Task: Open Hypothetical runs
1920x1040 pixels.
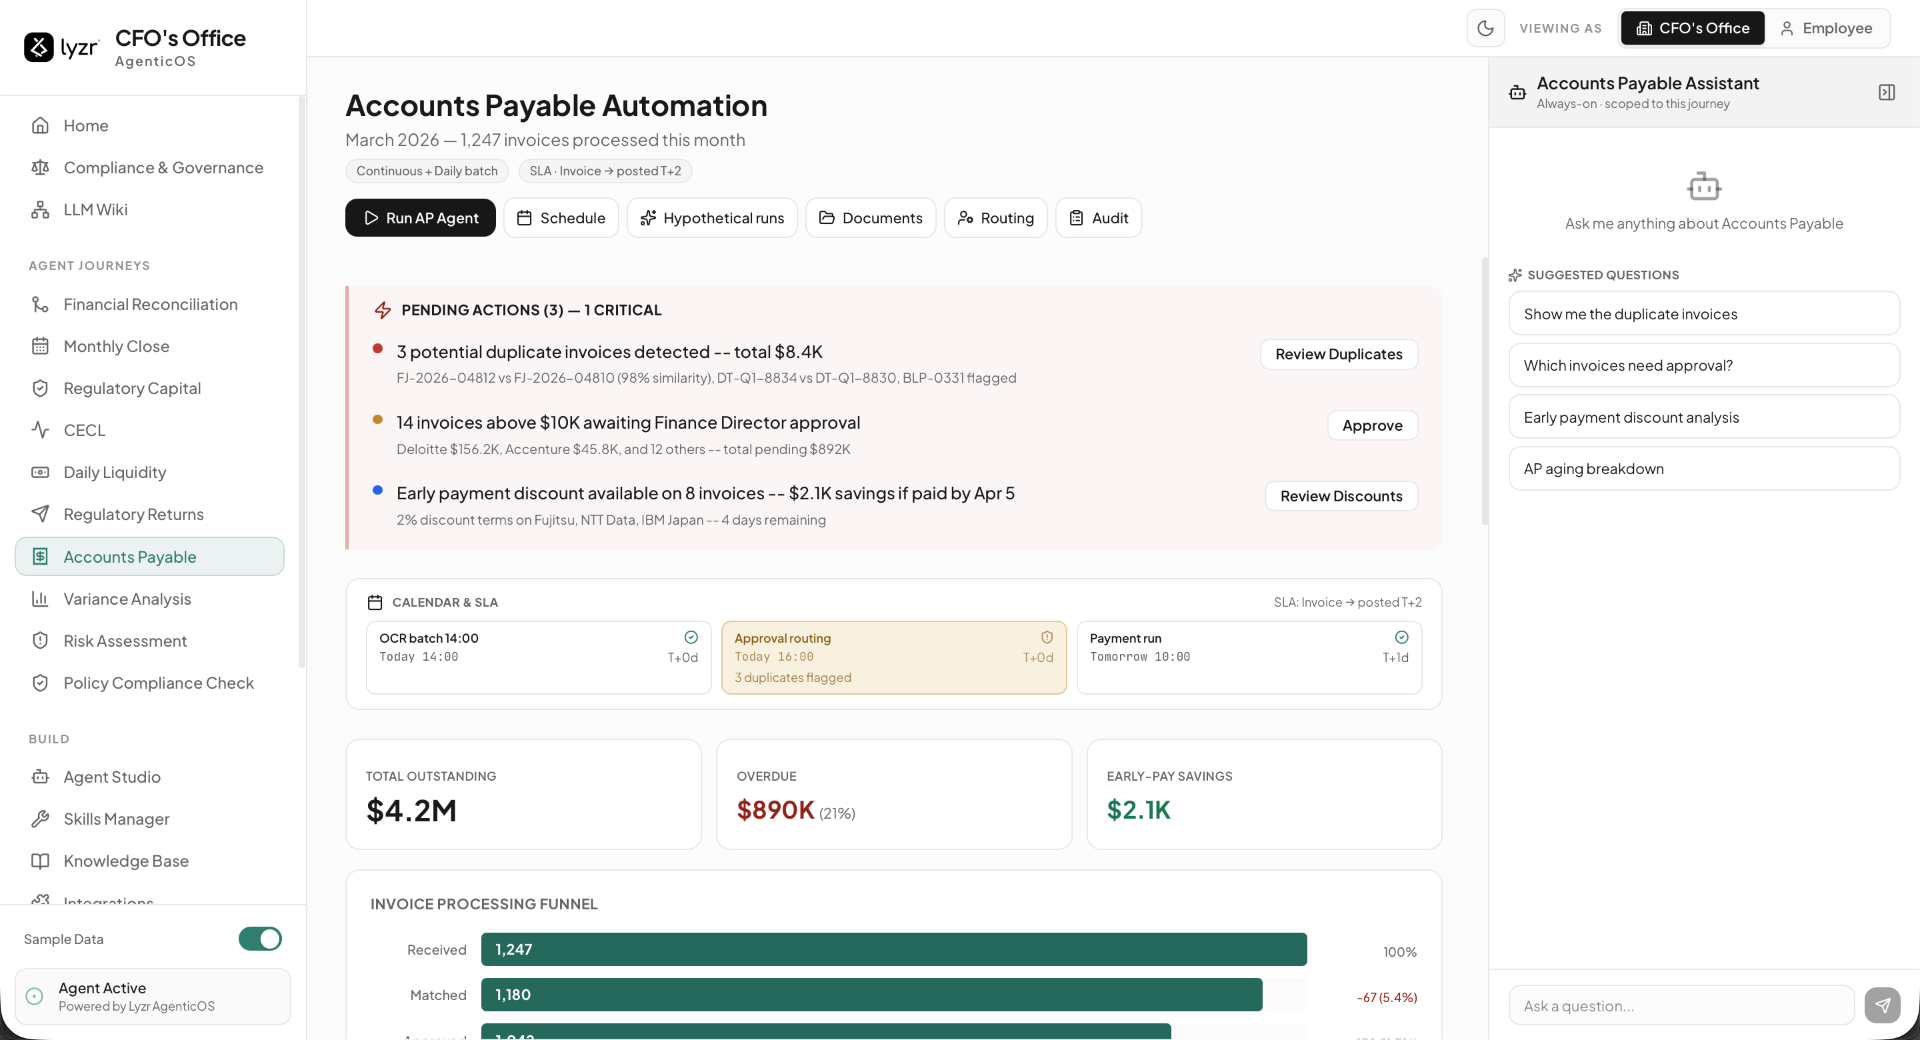Action: pos(712,218)
